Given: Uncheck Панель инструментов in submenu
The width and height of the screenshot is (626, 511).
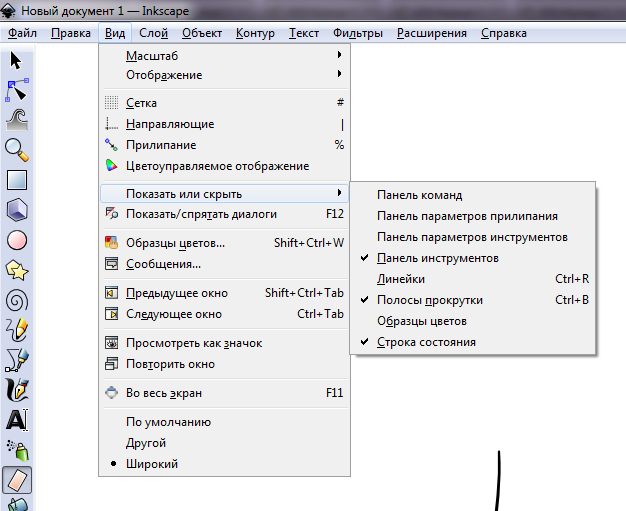Looking at the screenshot, I should (473, 258).
